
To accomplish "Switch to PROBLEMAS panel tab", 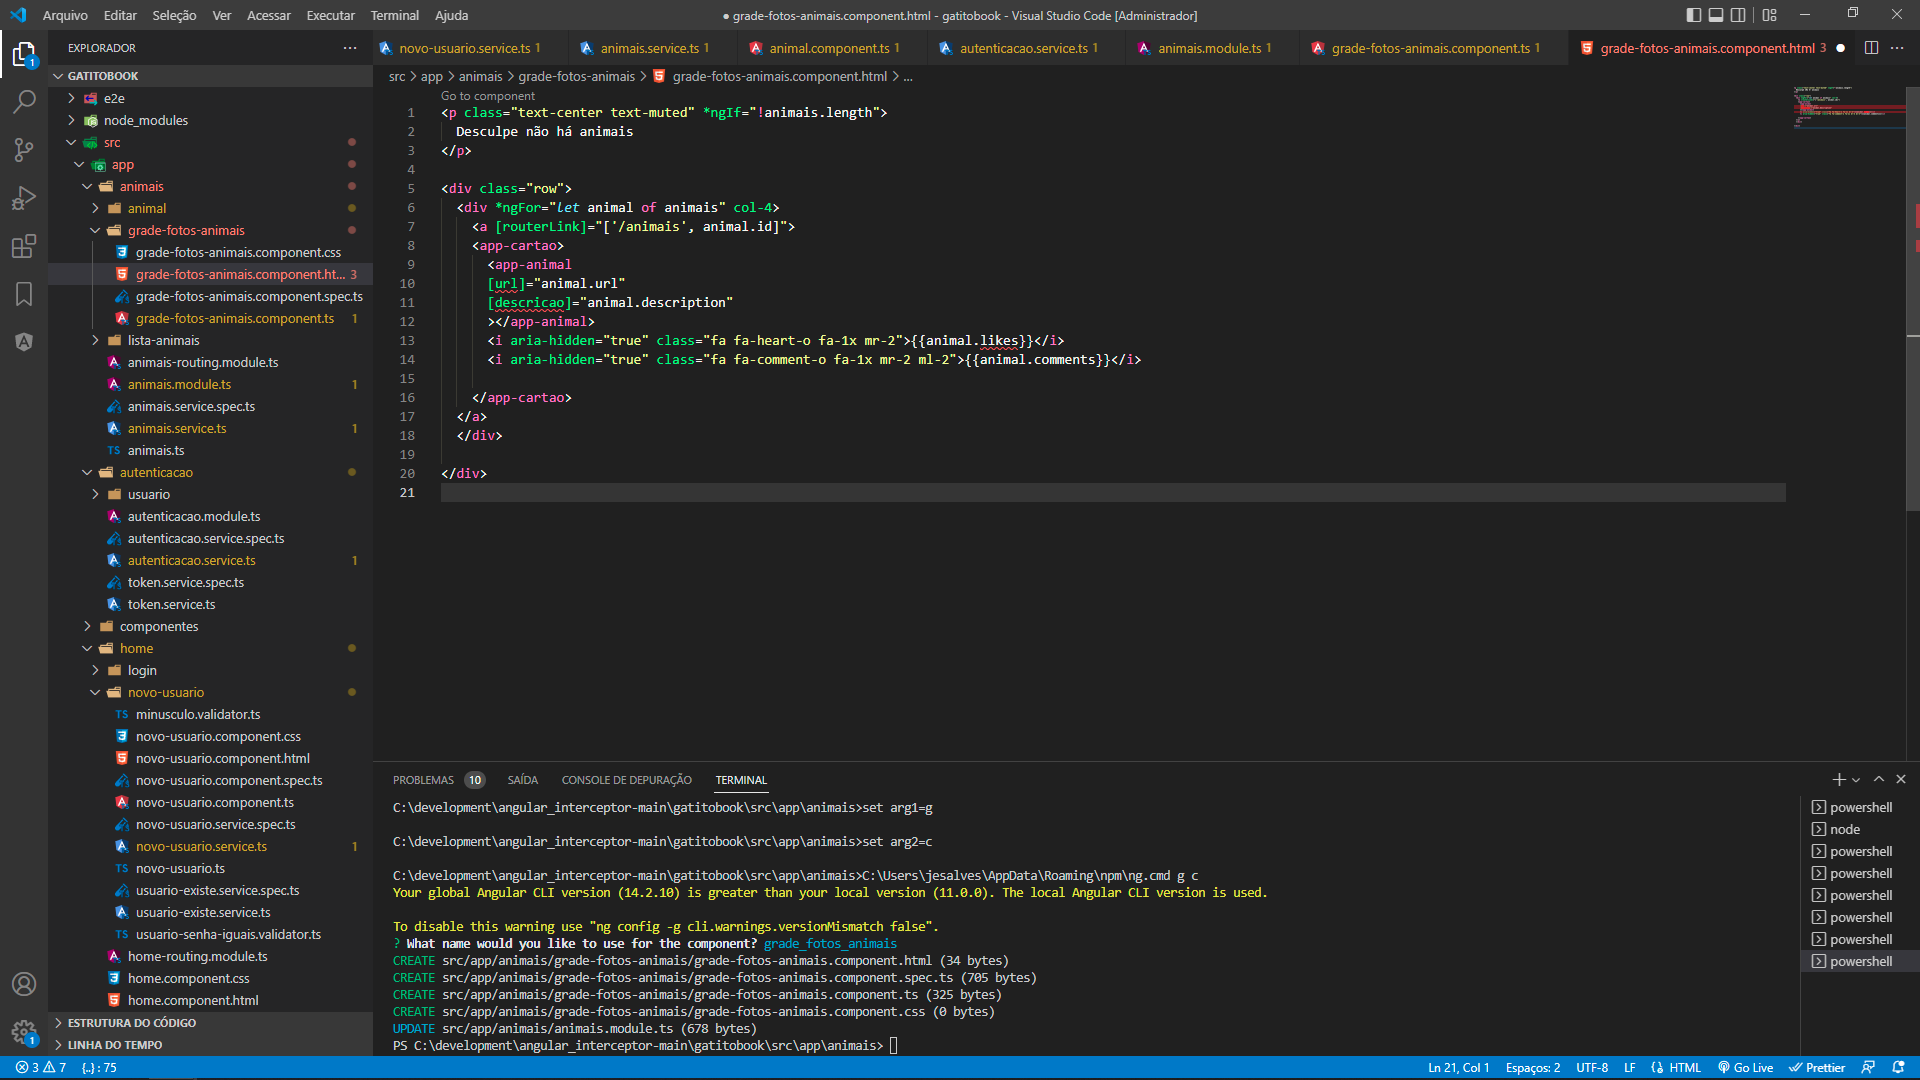I will [x=423, y=780].
